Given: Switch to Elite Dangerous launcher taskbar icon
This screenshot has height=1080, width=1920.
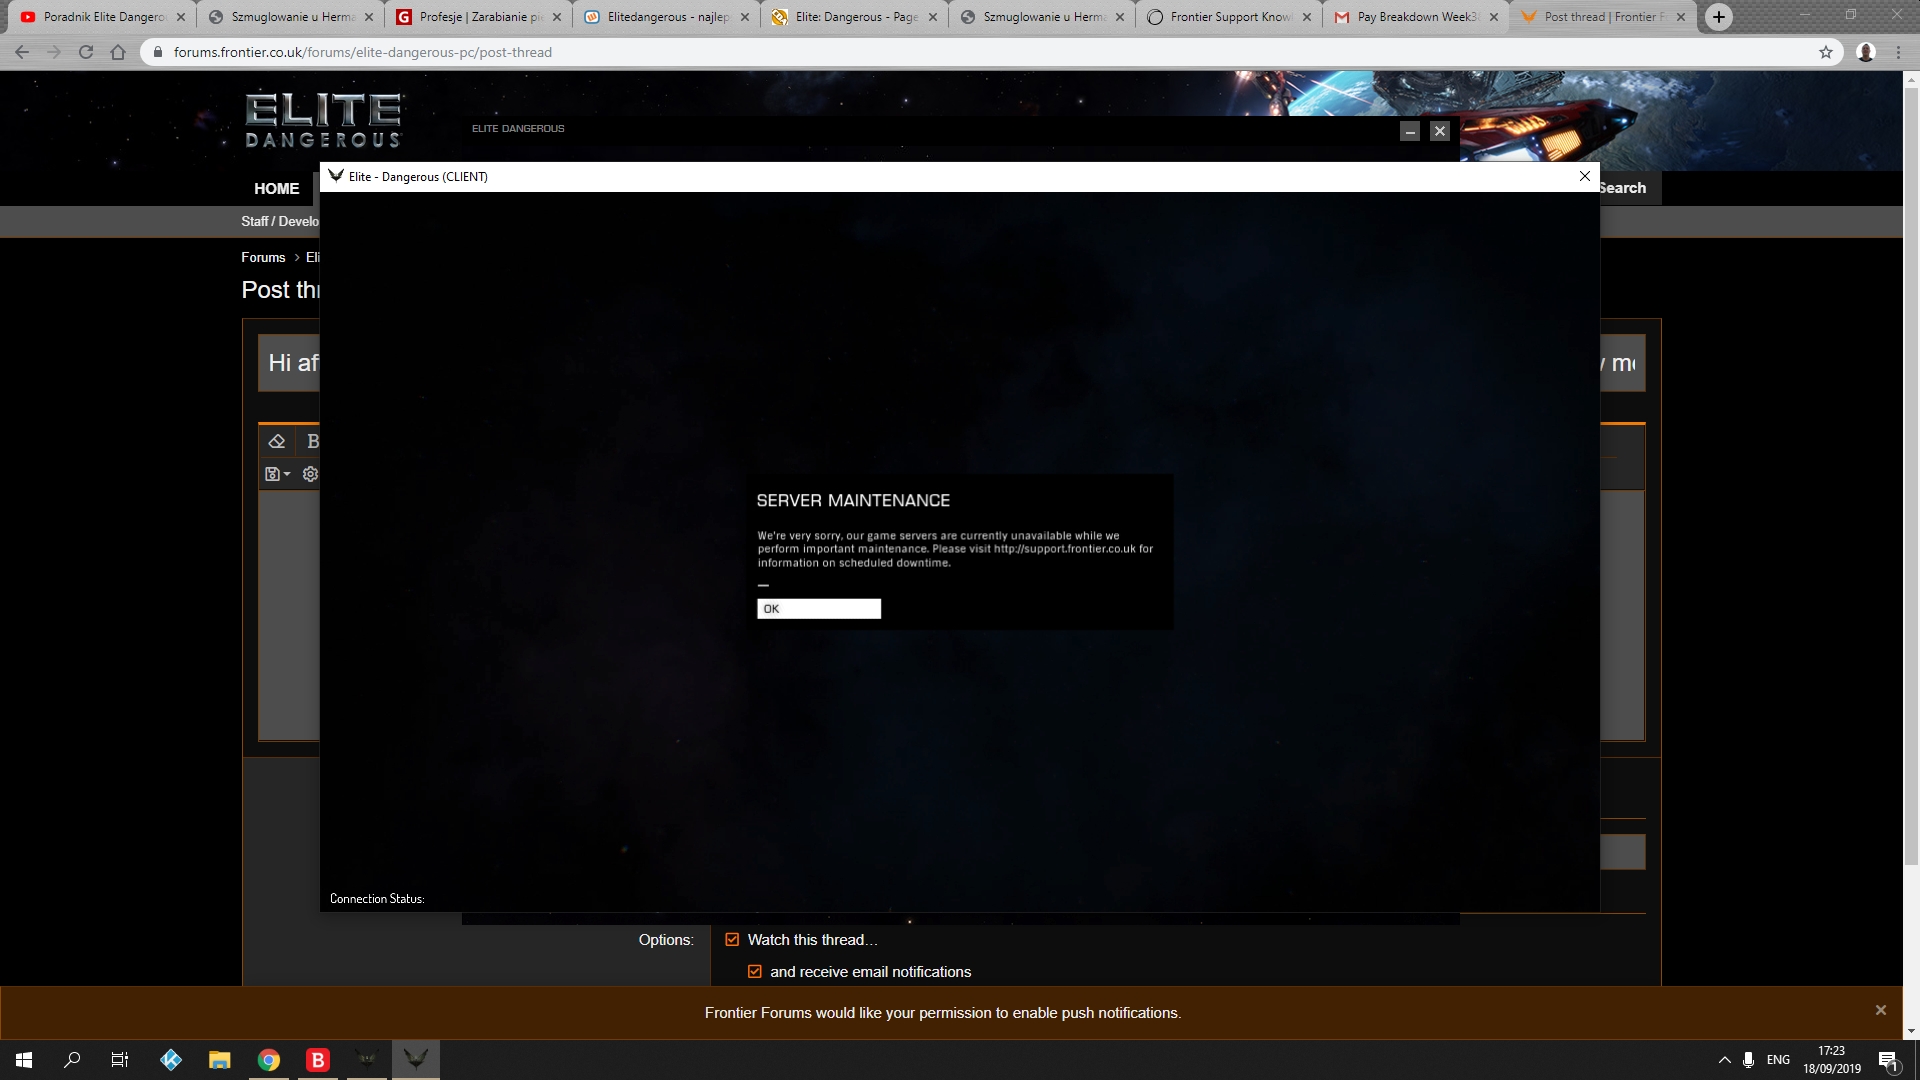Looking at the screenshot, I should click(367, 1060).
